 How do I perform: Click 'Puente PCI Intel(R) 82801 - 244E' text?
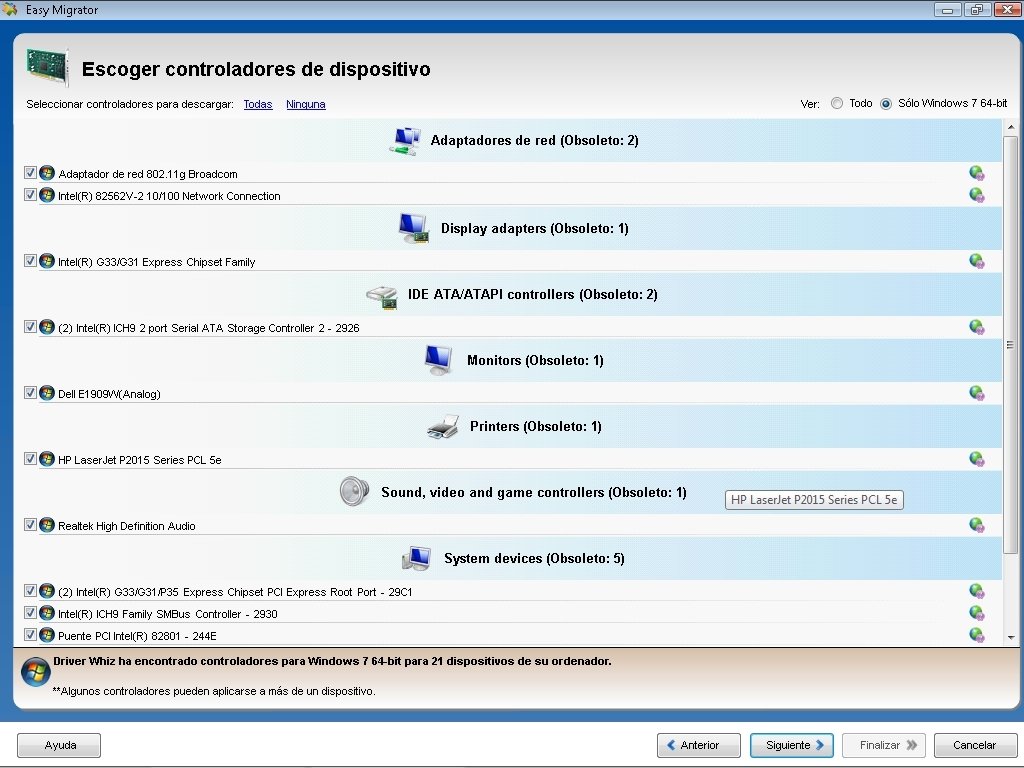(x=137, y=635)
